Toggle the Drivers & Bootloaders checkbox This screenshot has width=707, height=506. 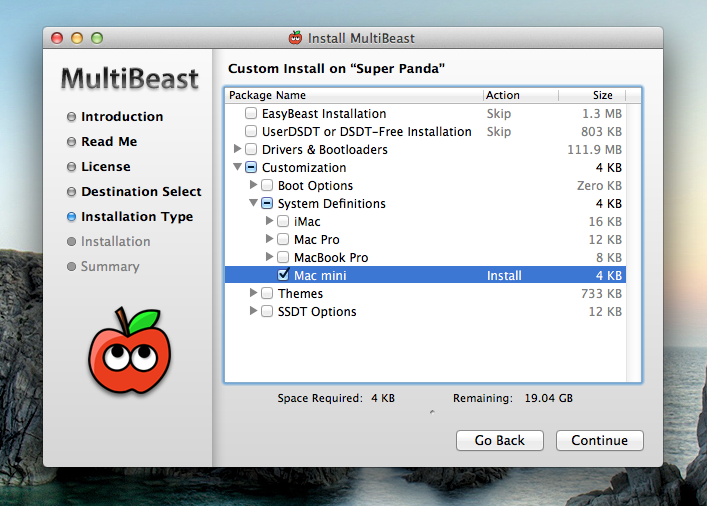[x=251, y=149]
